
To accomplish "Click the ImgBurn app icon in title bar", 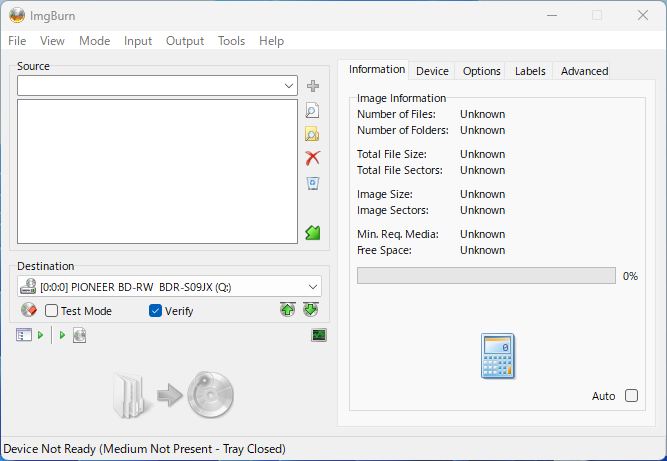I will pyautogui.click(x=17, y=16).
